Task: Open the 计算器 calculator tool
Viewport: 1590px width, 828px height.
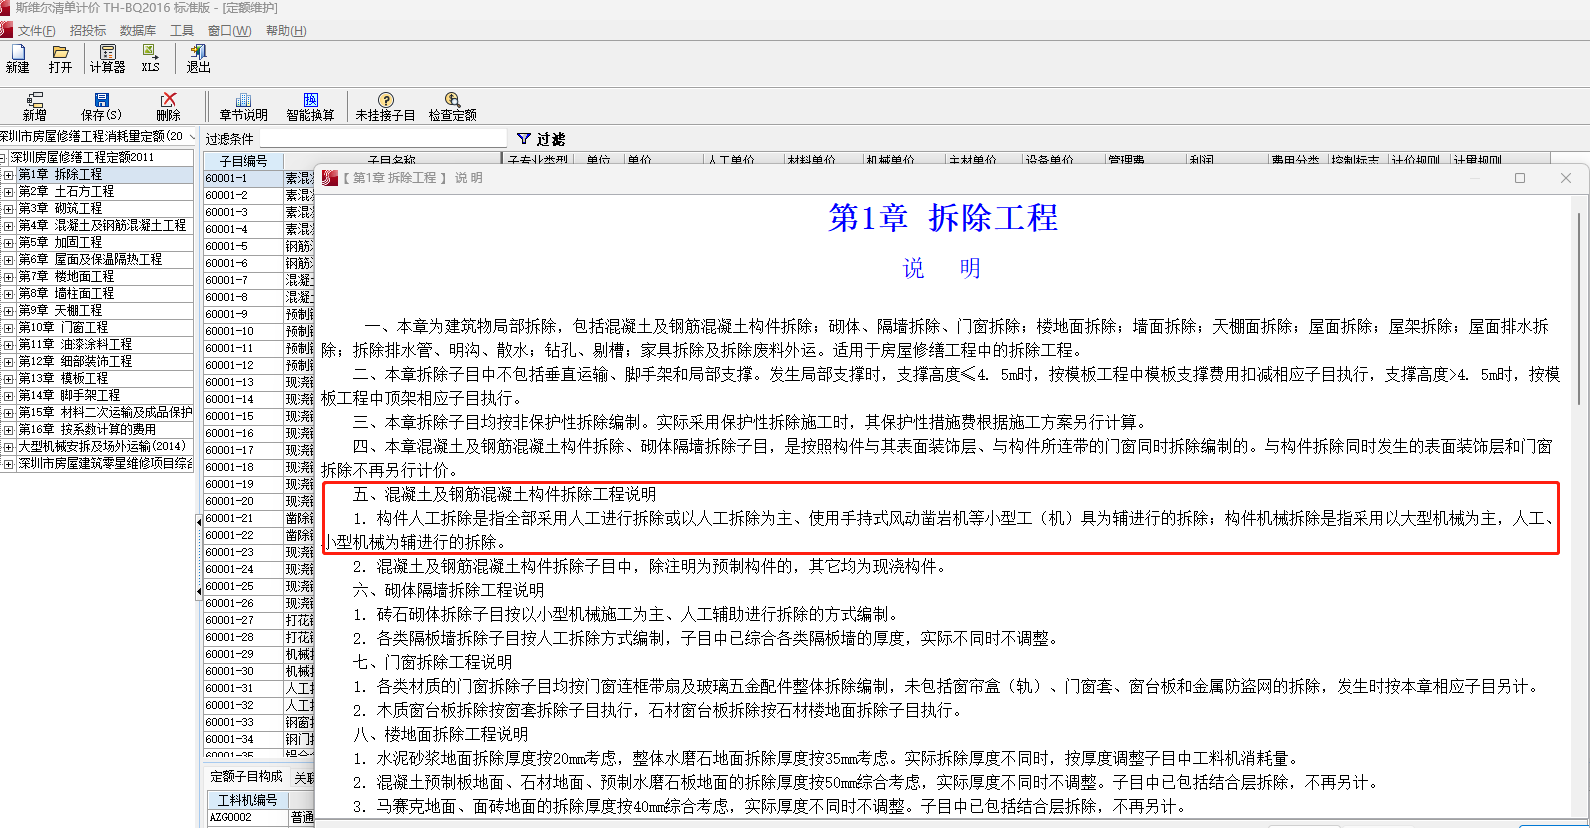Action: click(107, 52)
